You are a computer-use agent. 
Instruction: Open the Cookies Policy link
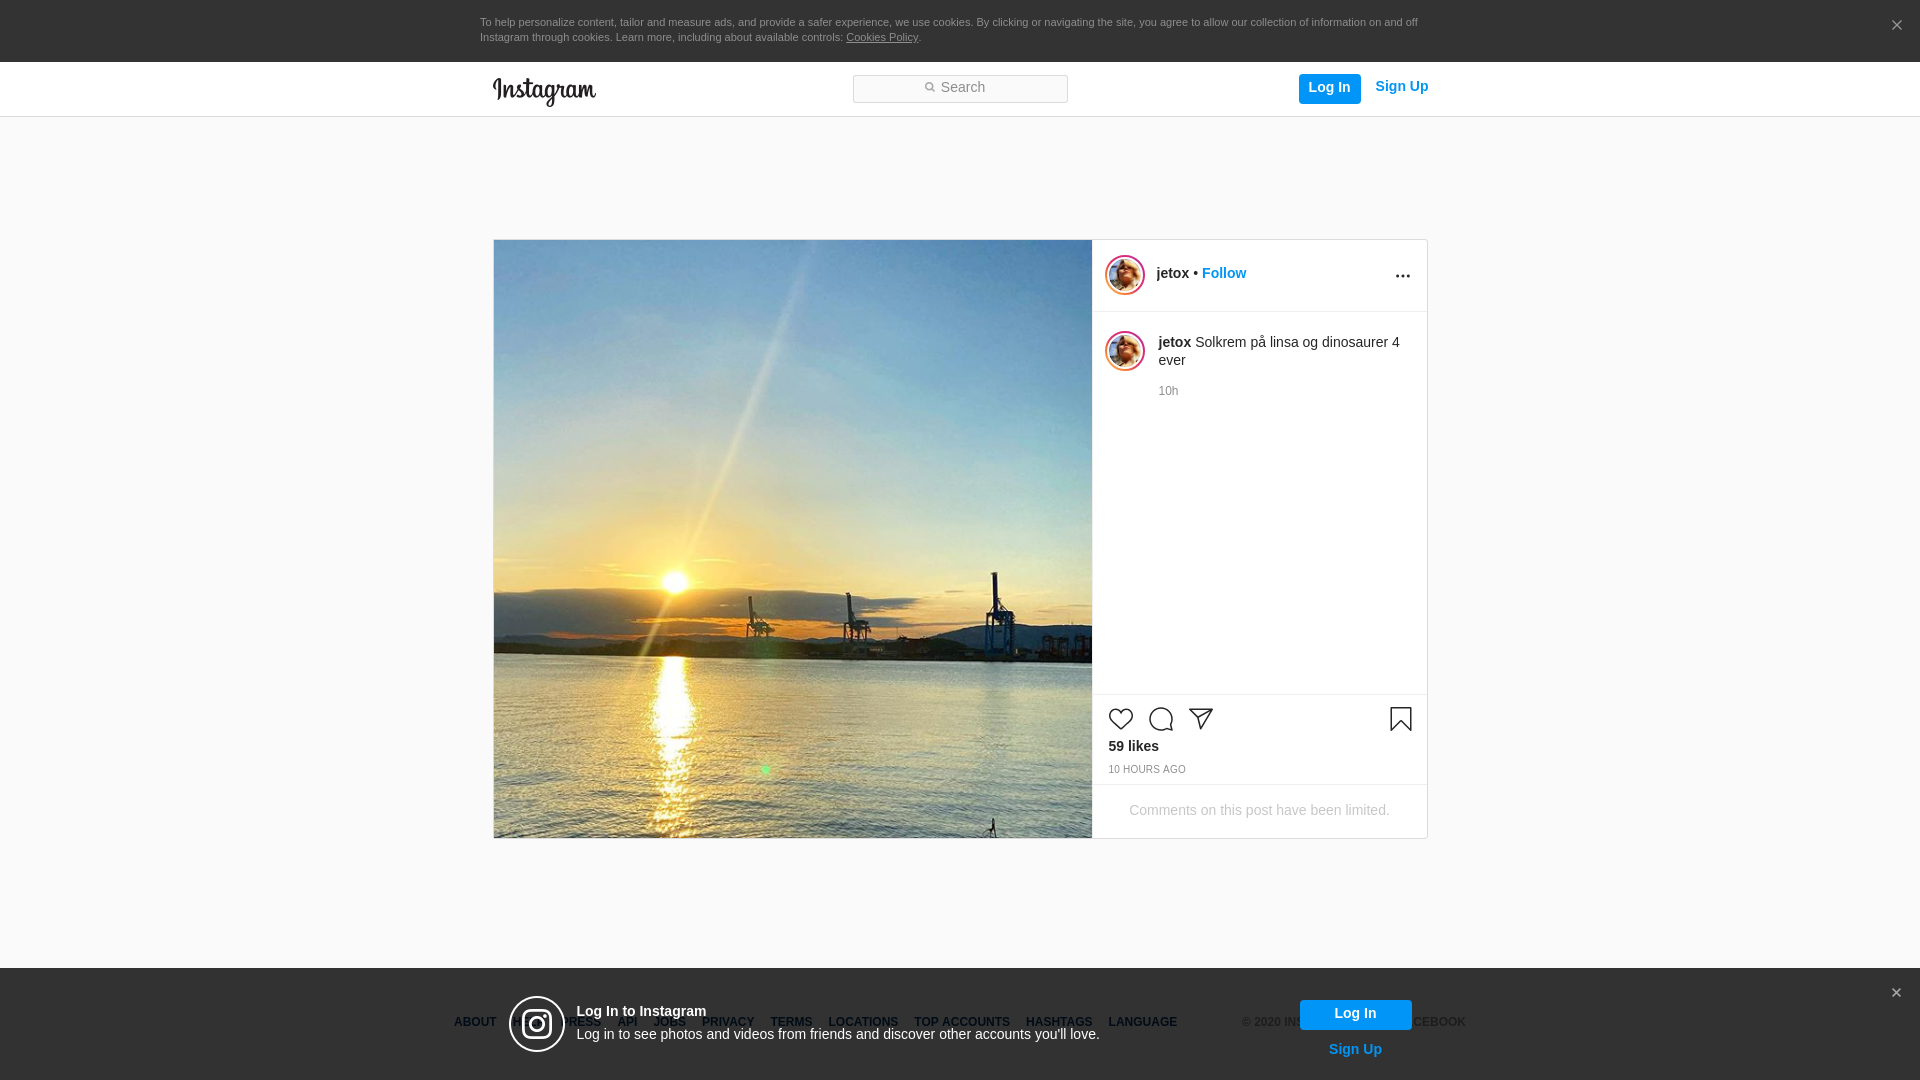[882, 37]
